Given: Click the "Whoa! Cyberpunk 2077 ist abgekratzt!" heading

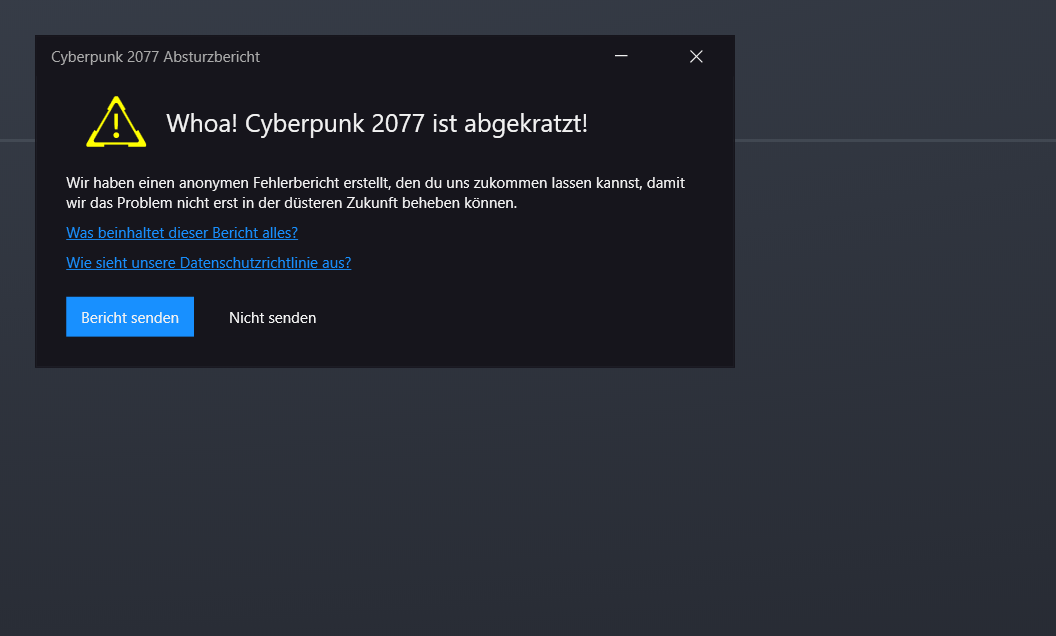Looking at the screenshot, I should coord(376,124).
